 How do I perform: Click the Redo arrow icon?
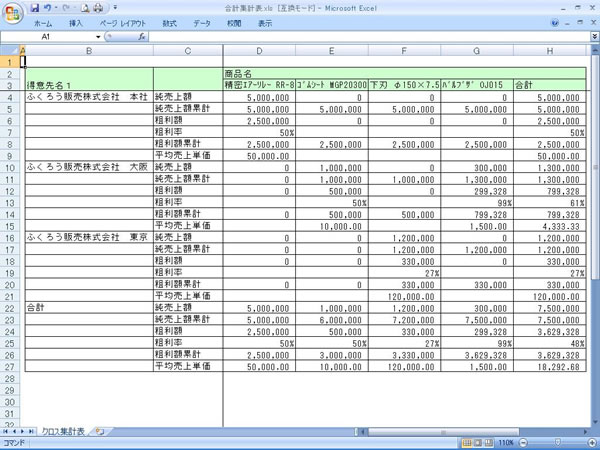[x=65, y=8]
